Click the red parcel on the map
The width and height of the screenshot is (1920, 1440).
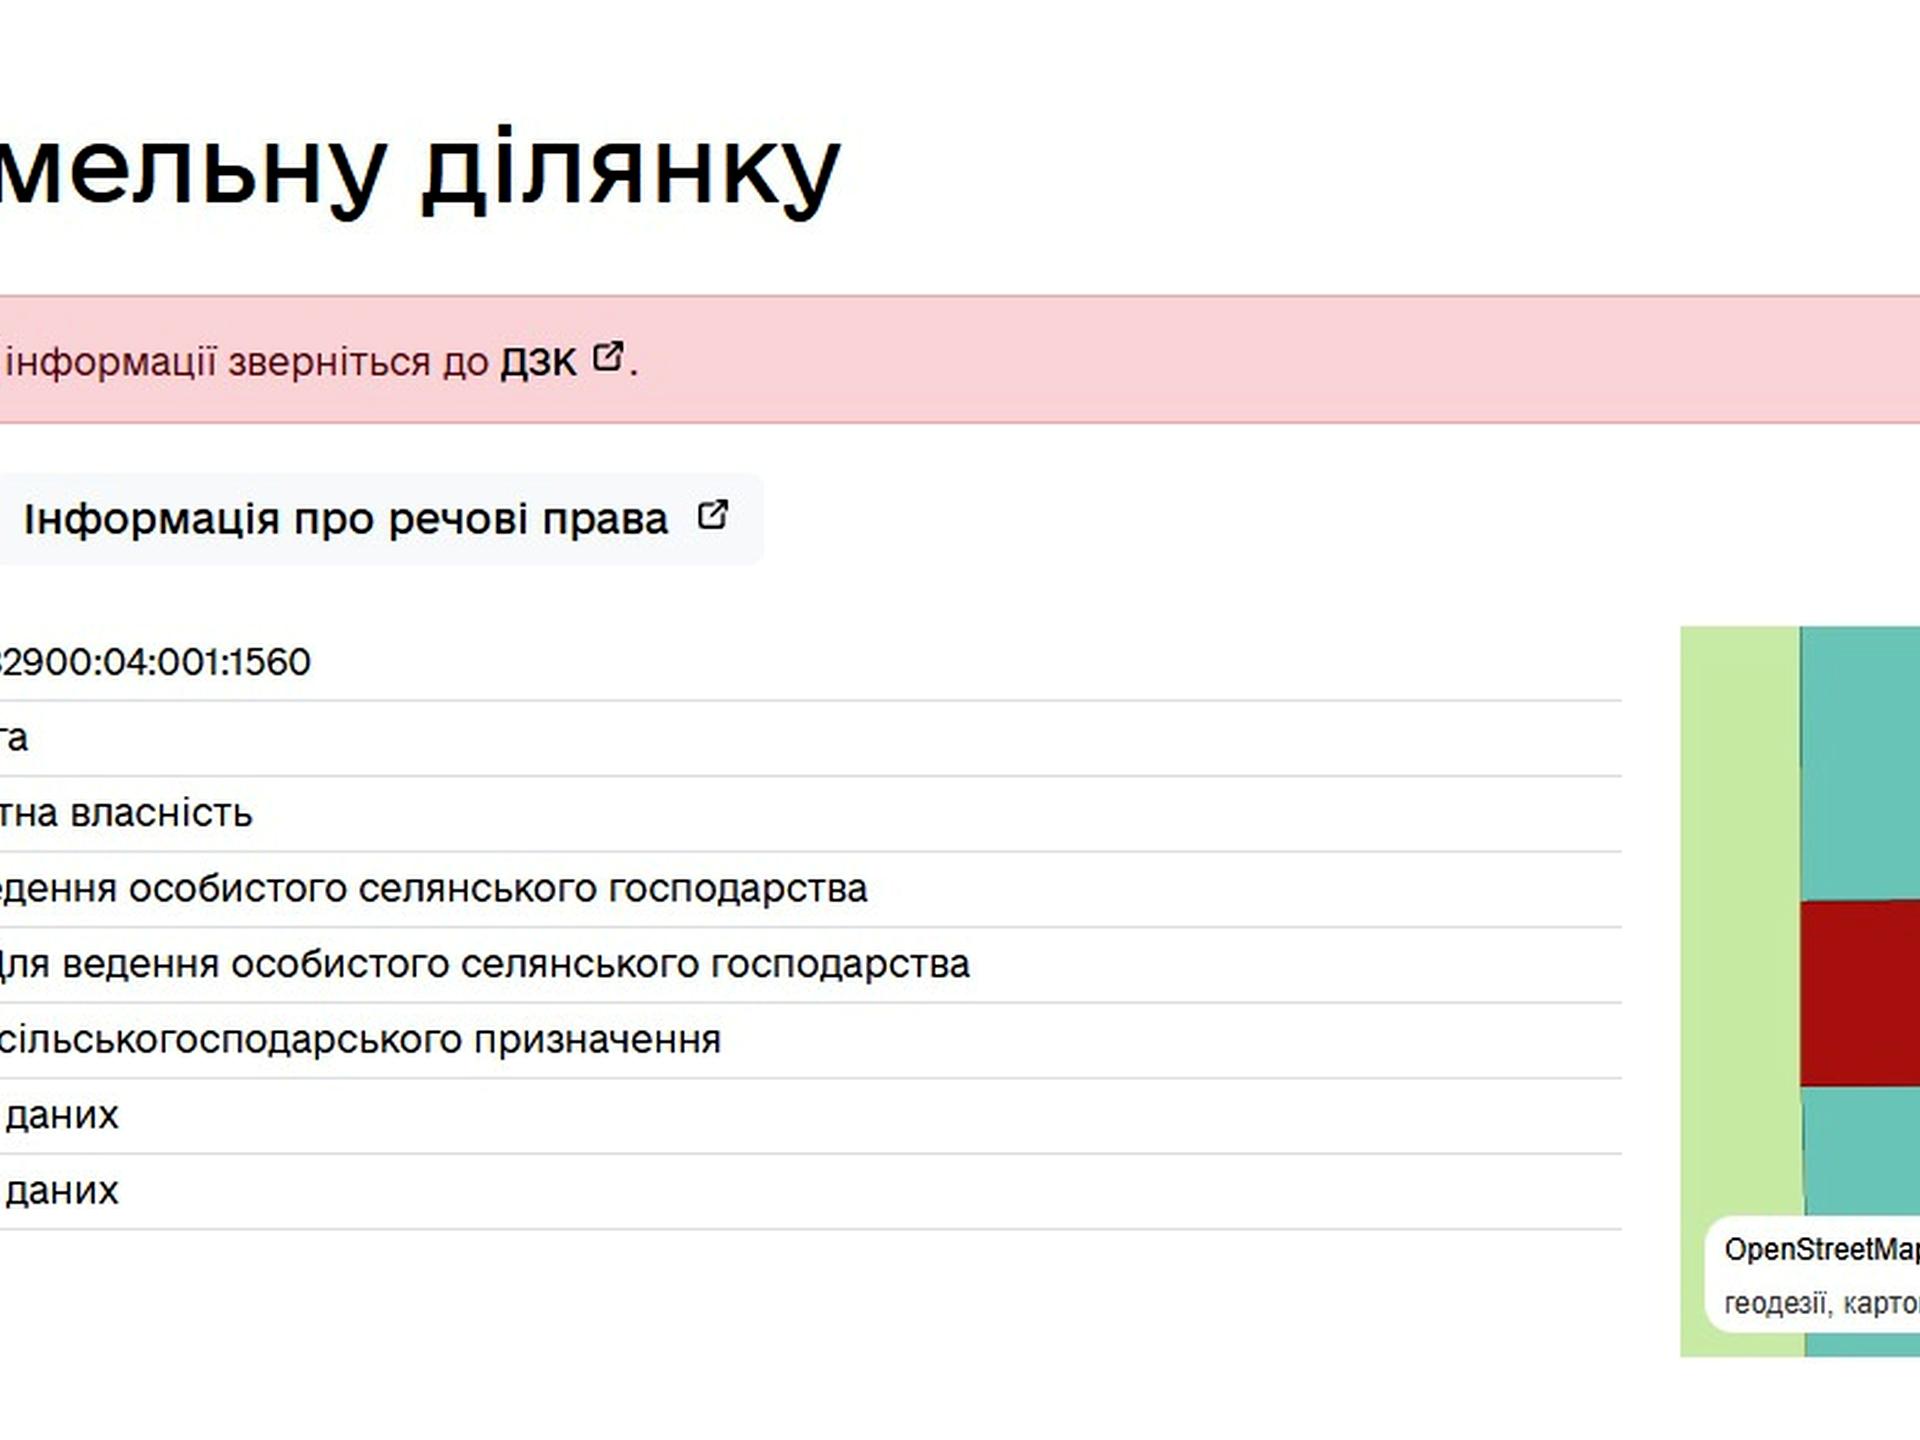tap(1859, 993)
